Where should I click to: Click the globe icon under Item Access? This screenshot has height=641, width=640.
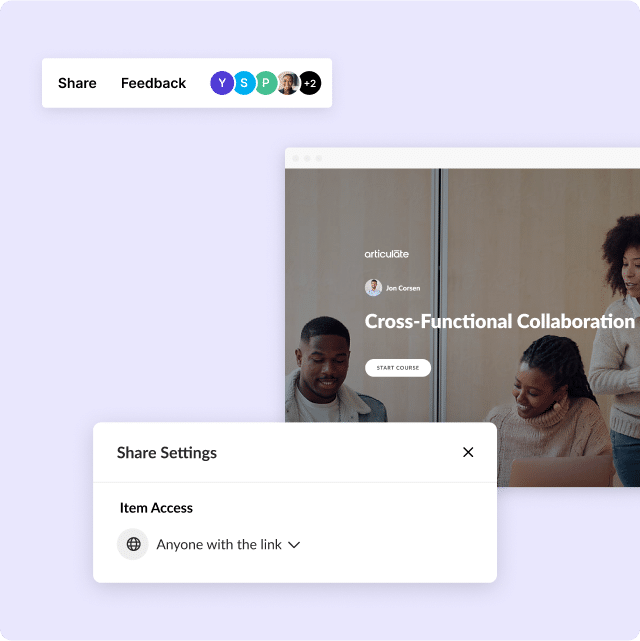coord(133,544)
